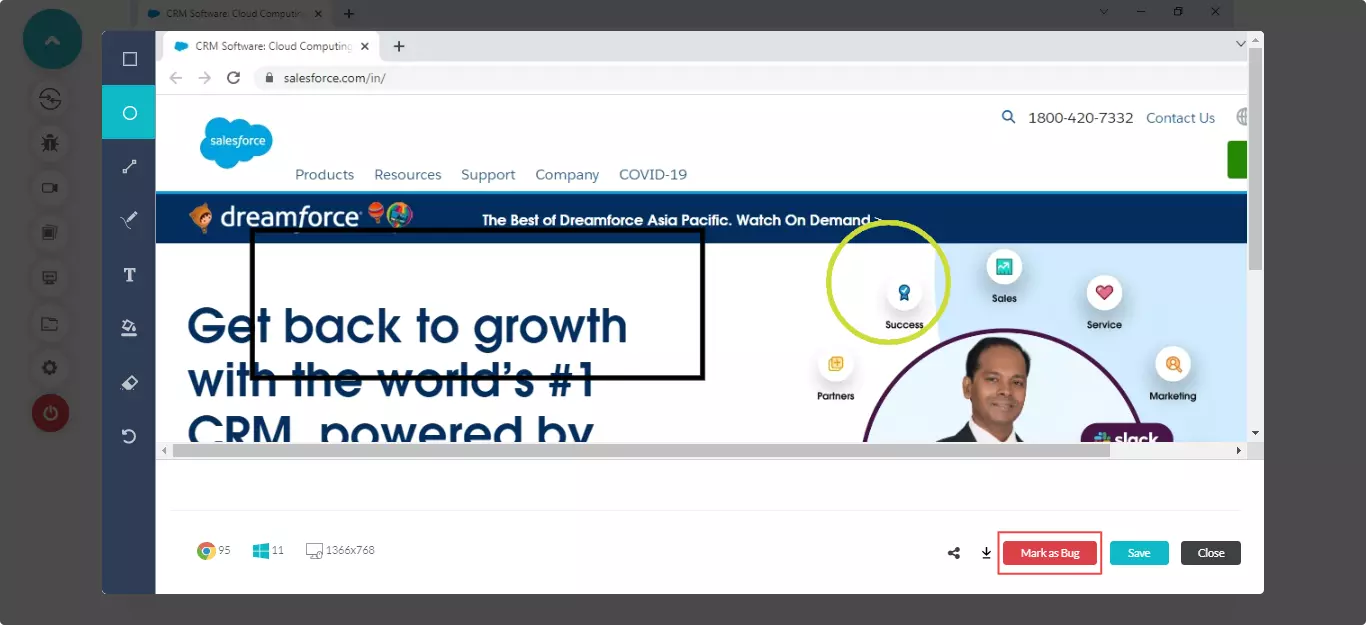Click the bug icon in side panel

(x=50, y=143)
